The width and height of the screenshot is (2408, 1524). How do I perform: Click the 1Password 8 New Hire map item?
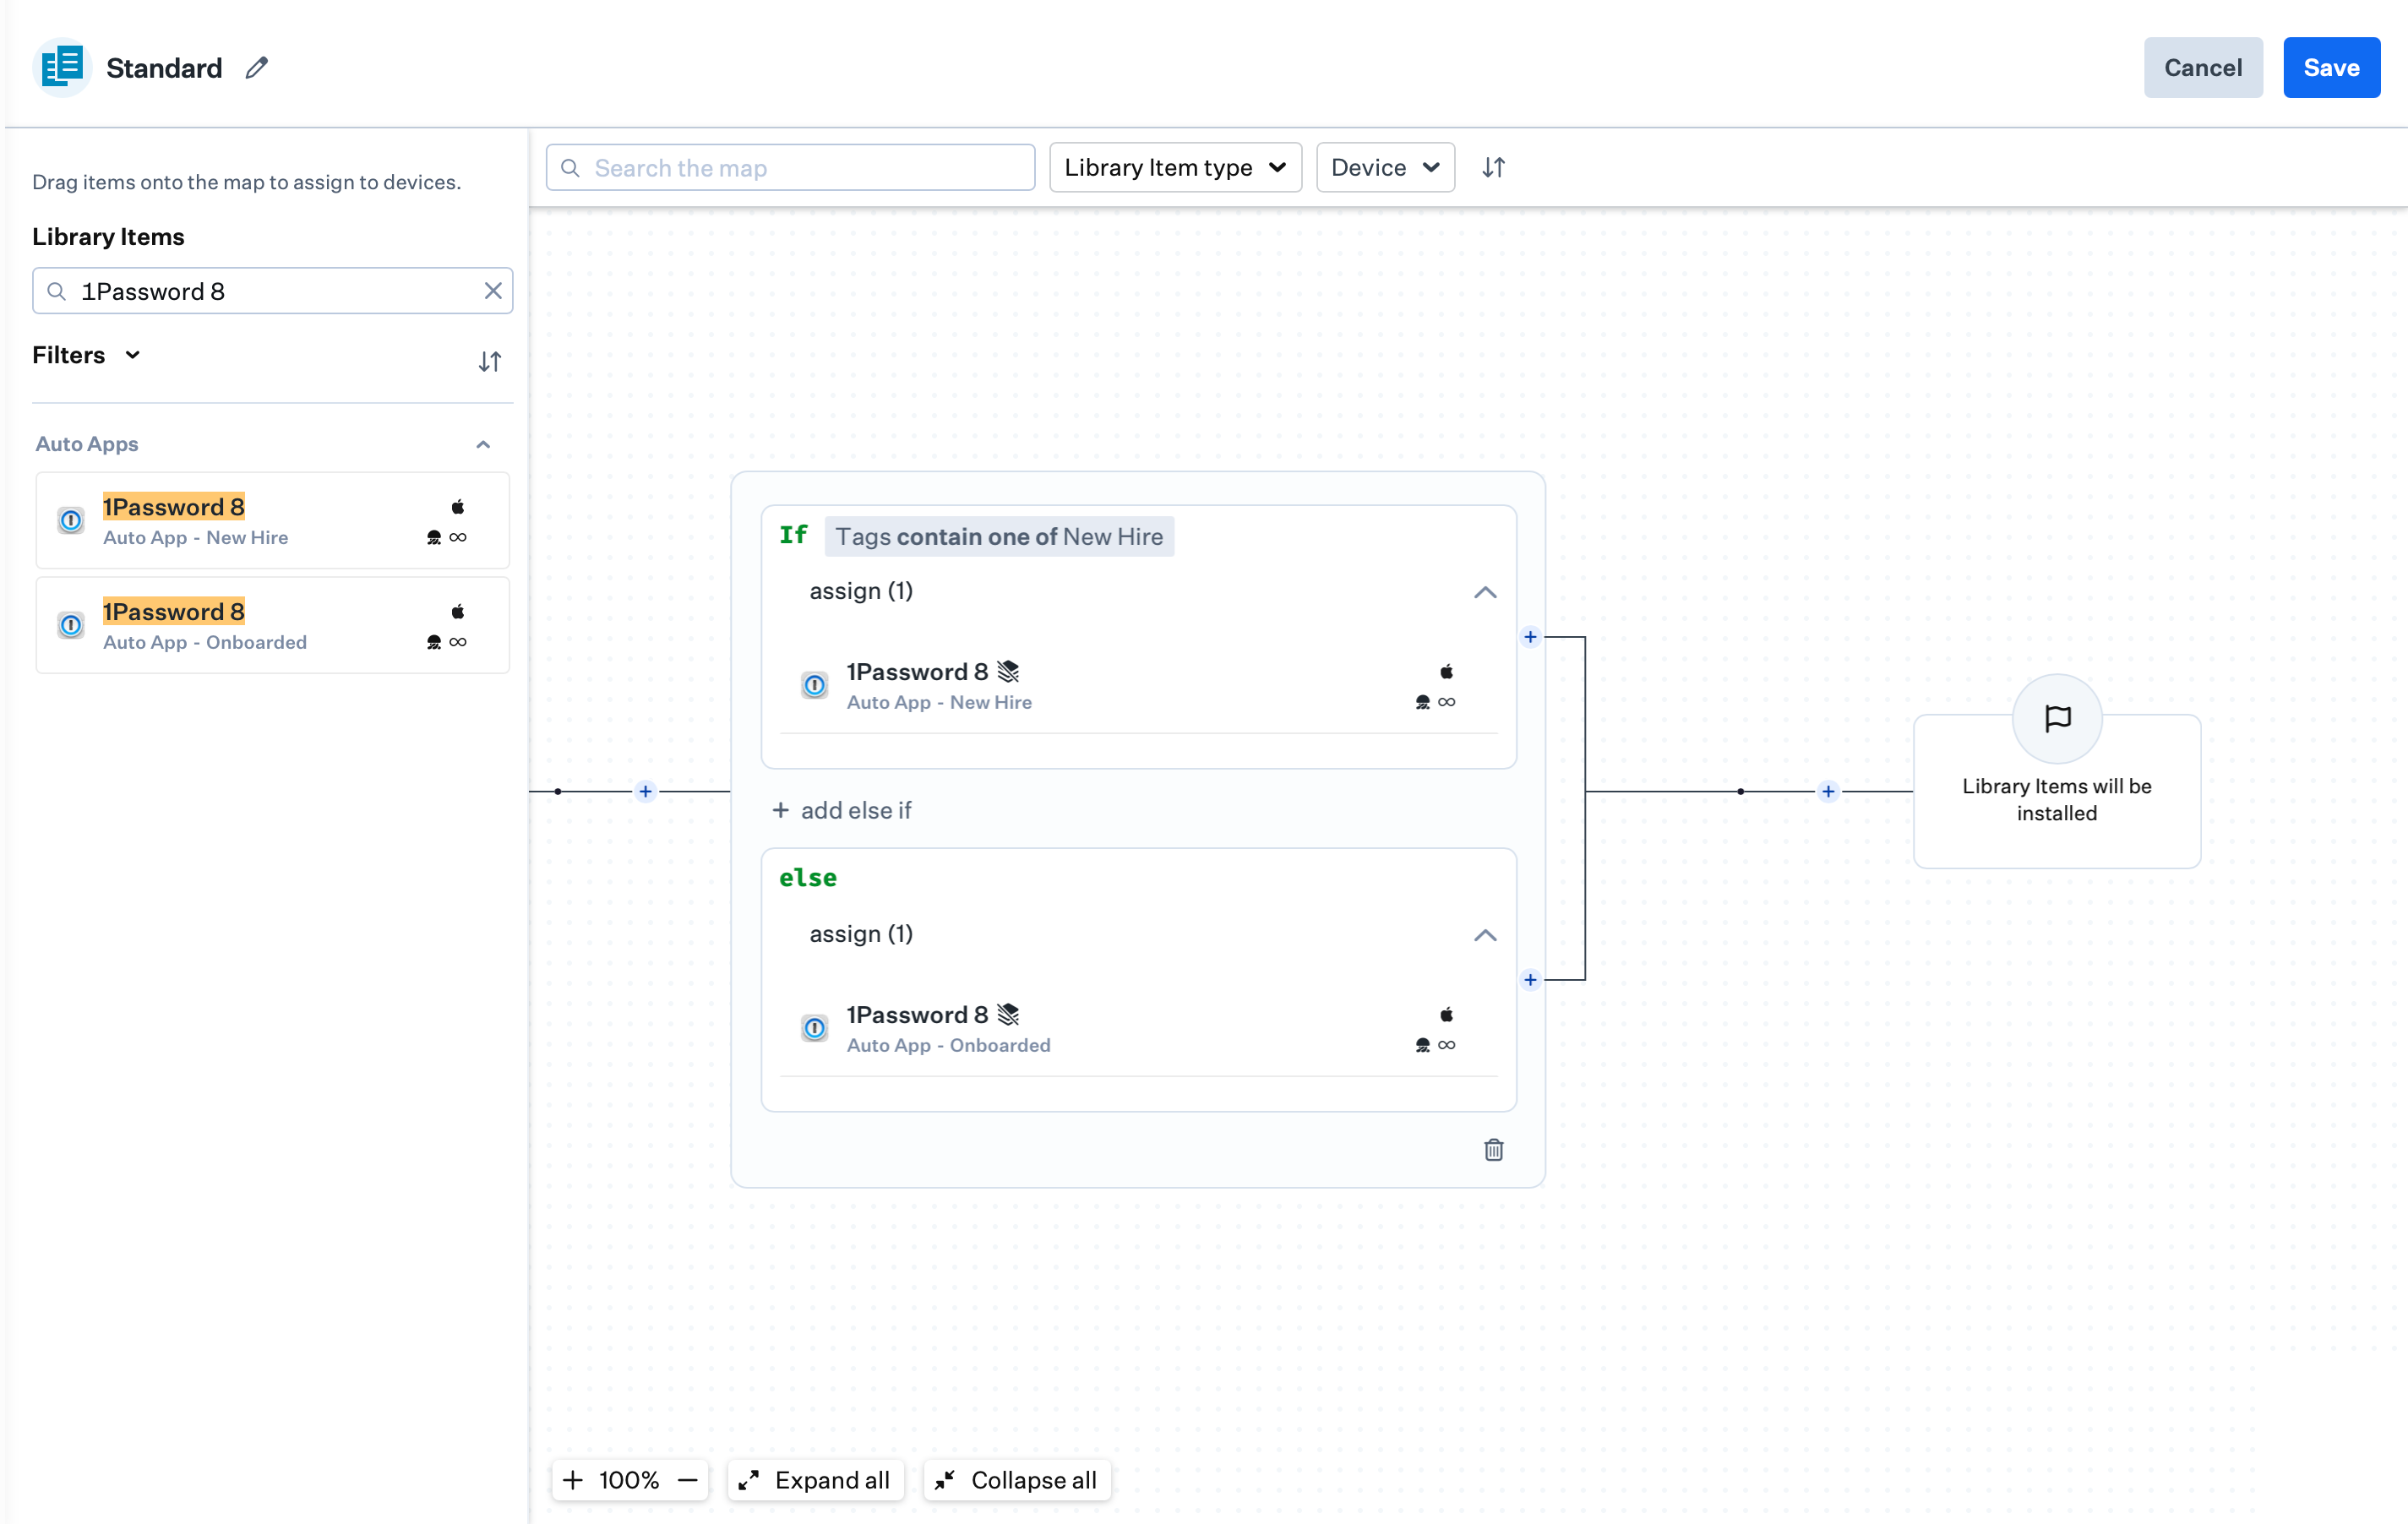[x=1138, y=685]
